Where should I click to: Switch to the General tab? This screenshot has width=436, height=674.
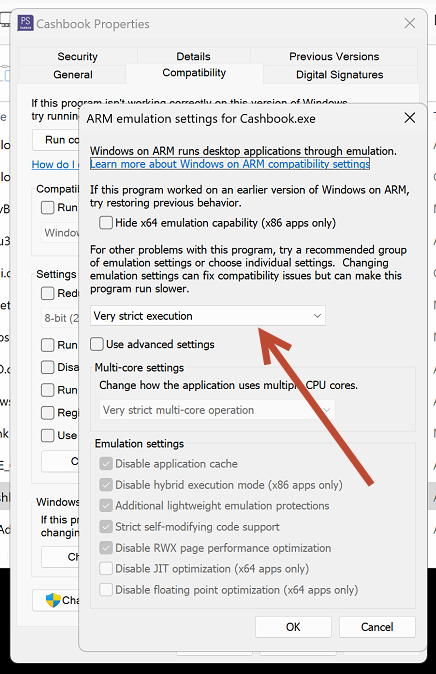coord(73,74)
